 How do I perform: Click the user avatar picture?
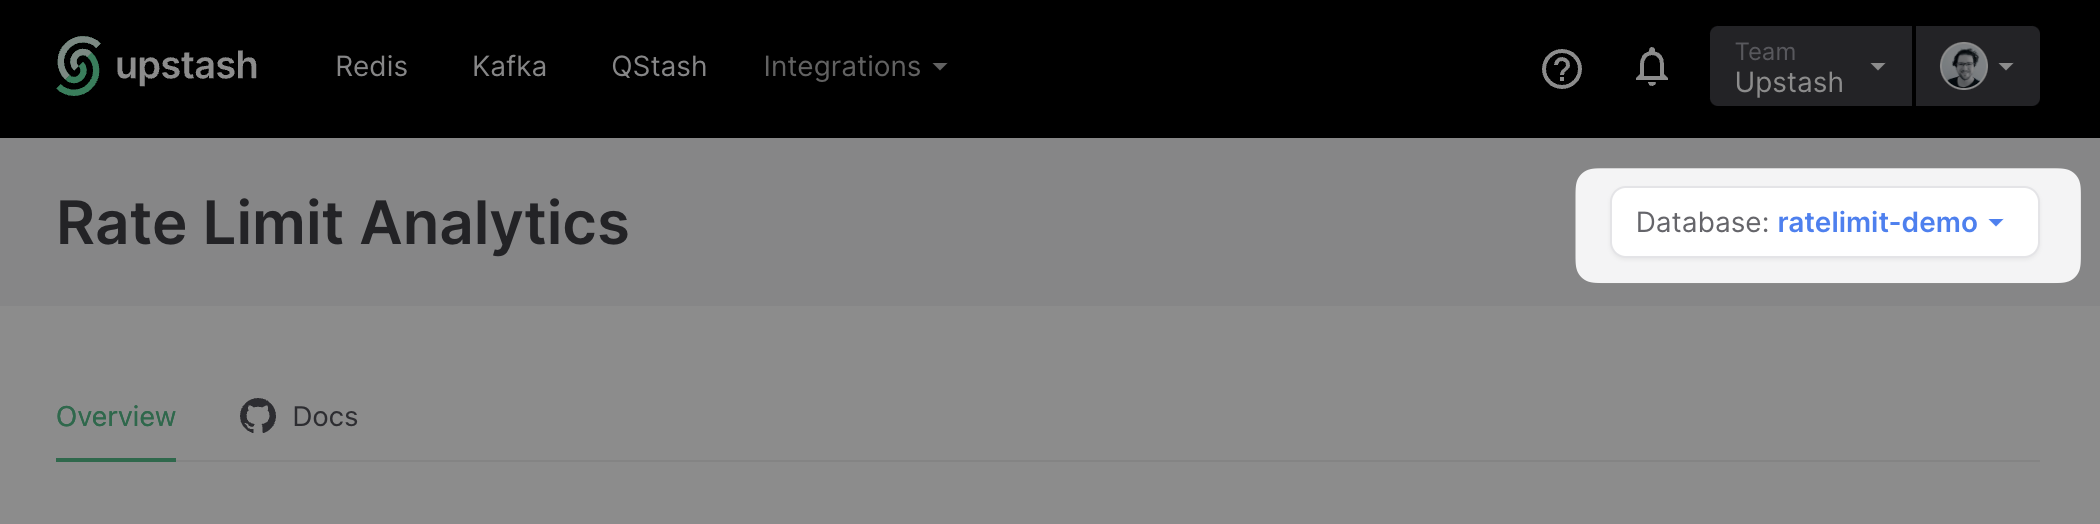[x=1963, y=66]
